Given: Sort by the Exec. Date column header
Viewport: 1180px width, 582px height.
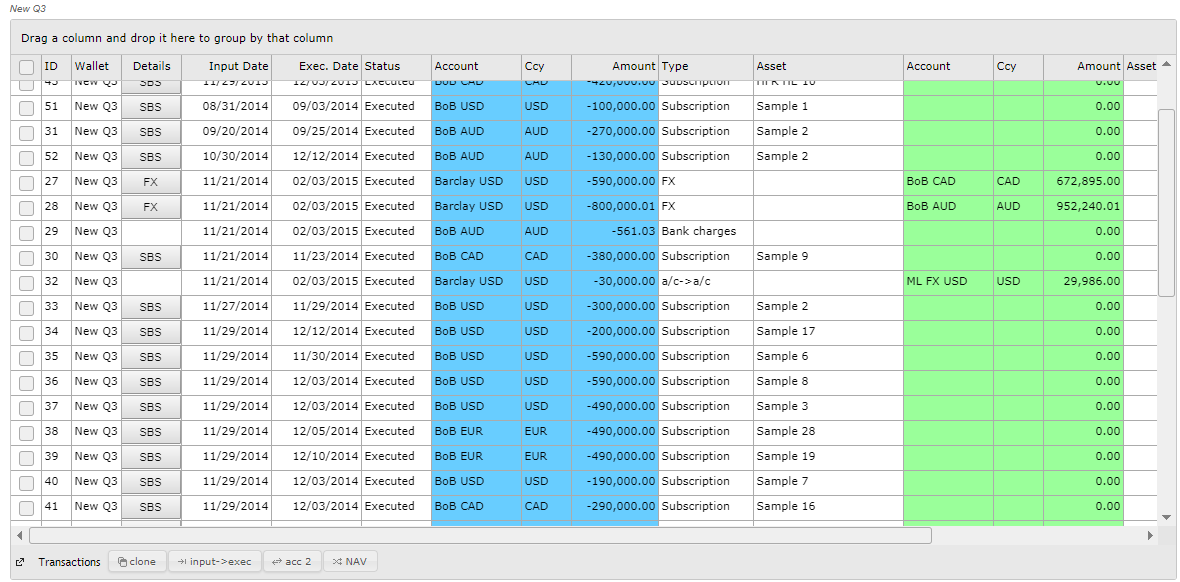Looking at the screenshot, I should [x=317, y=66].
